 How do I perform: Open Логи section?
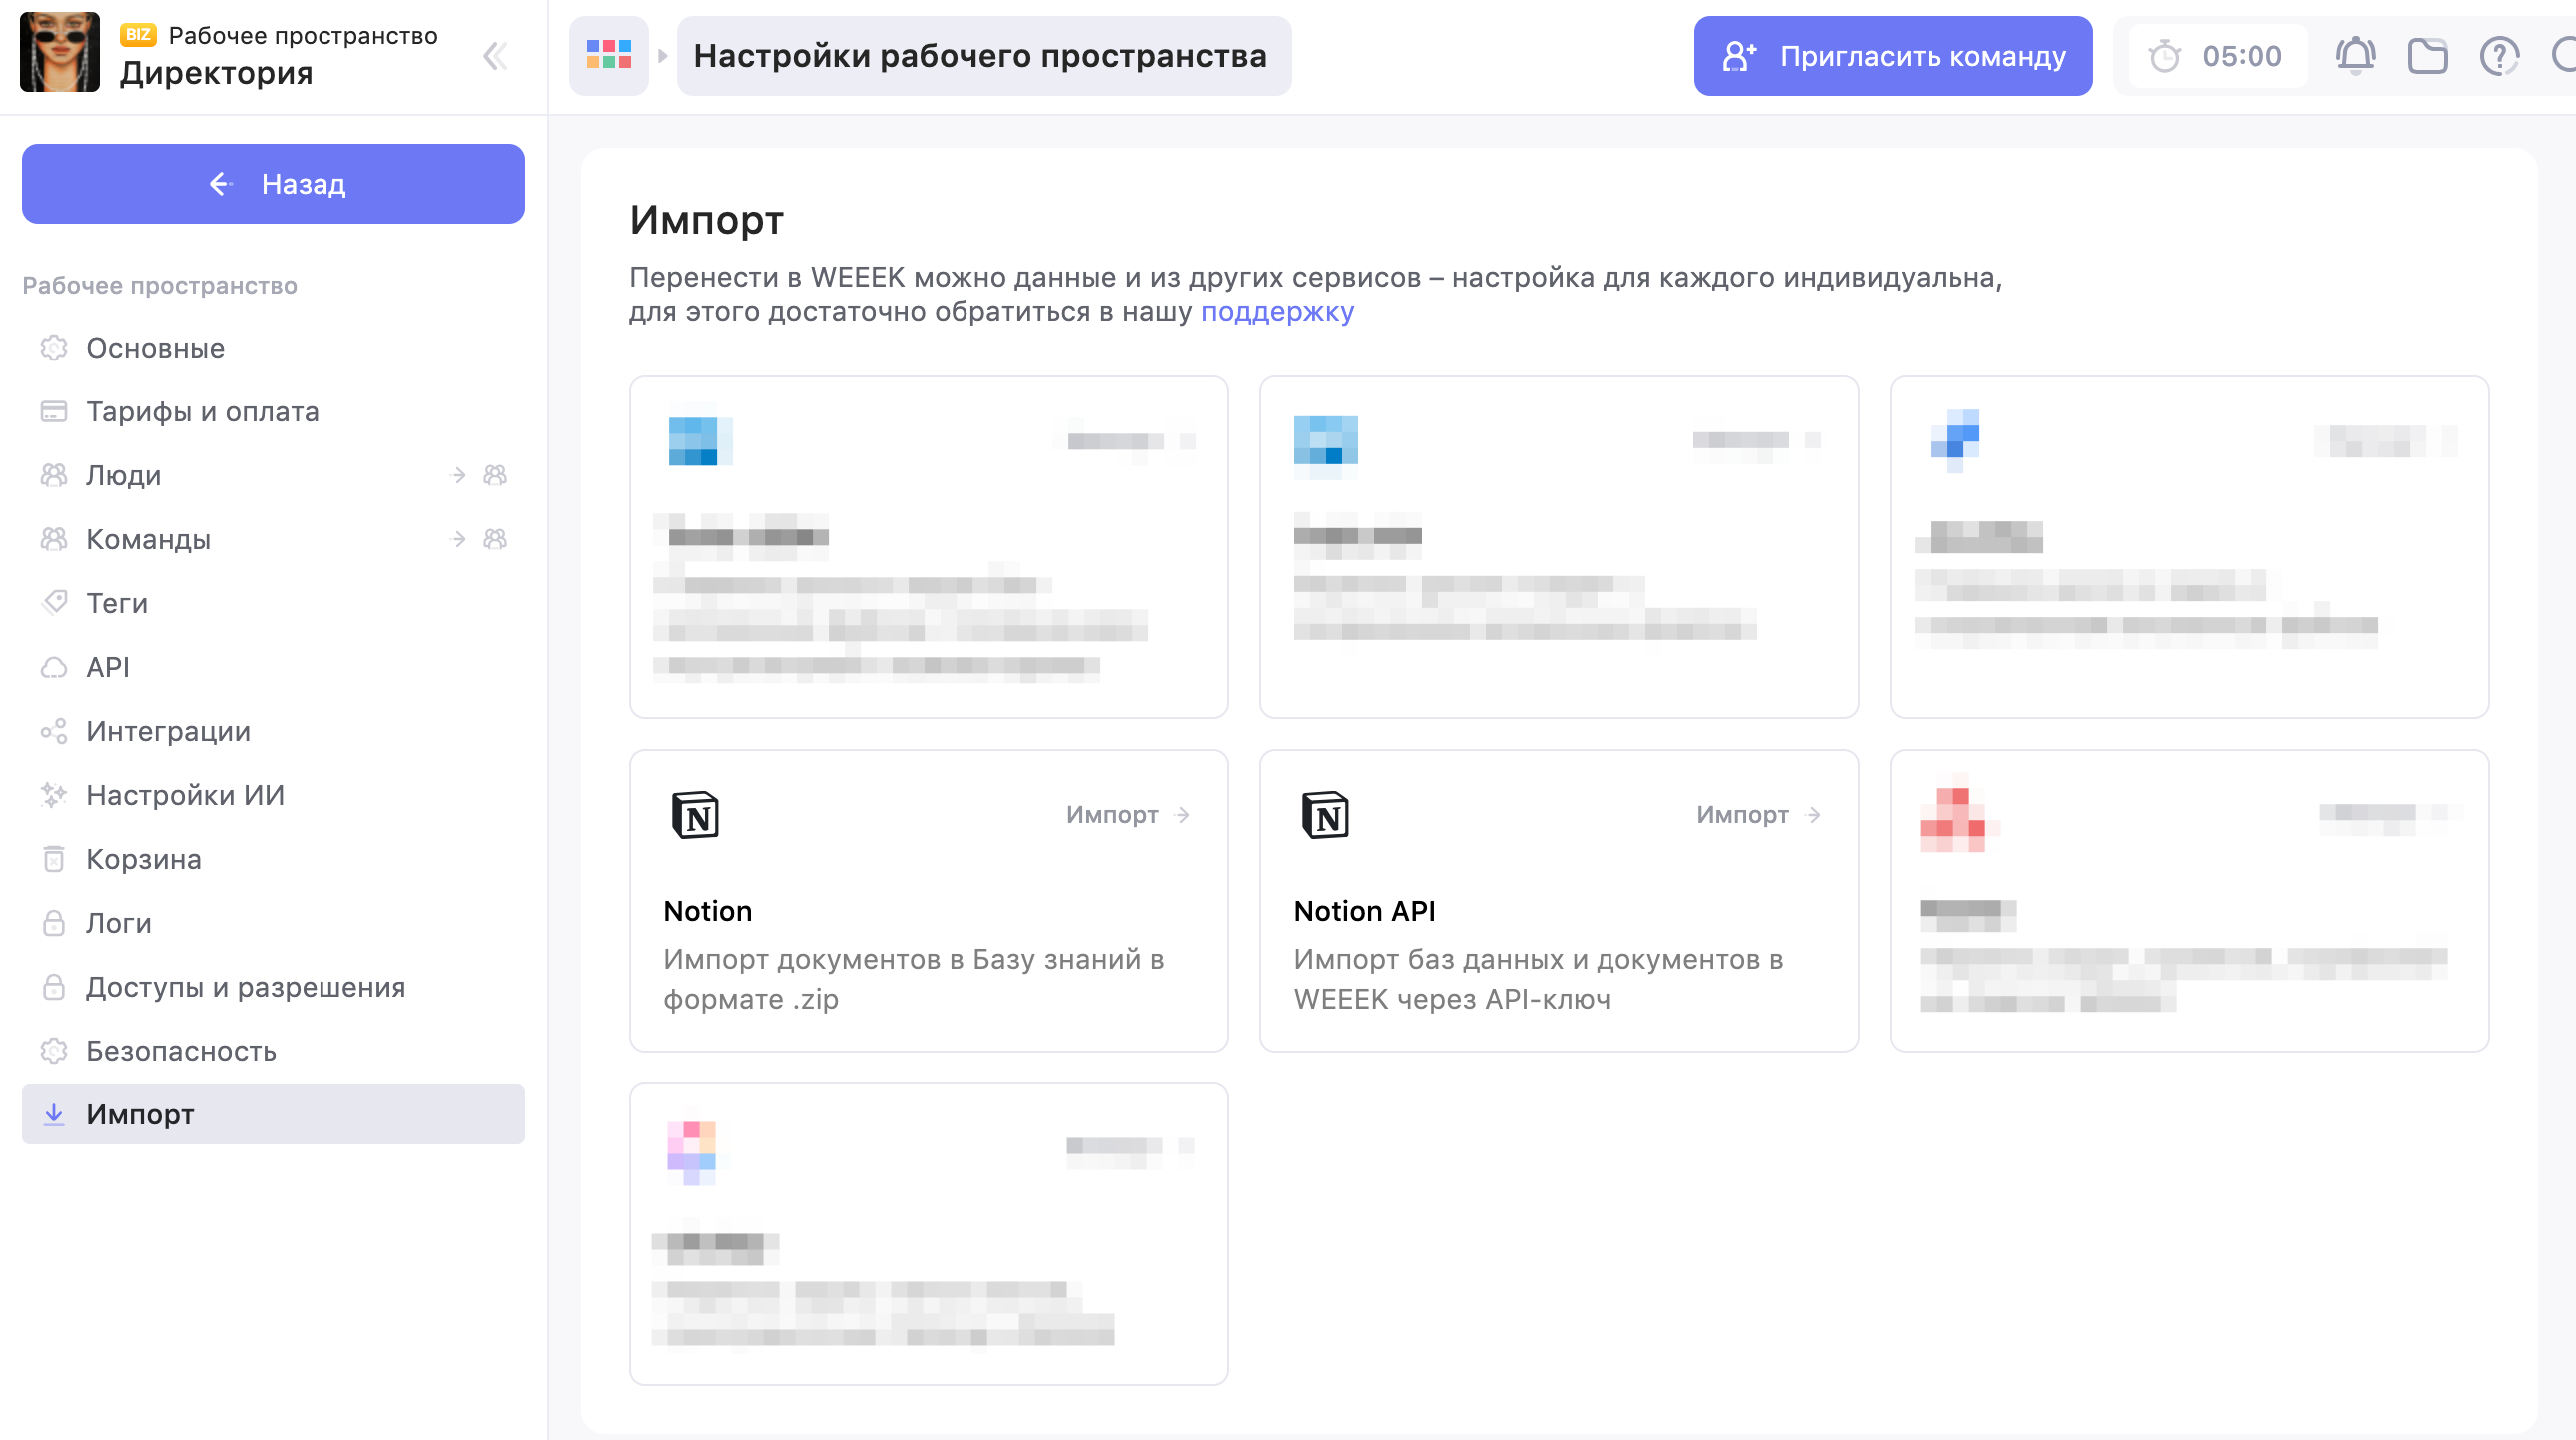(273, 924)
